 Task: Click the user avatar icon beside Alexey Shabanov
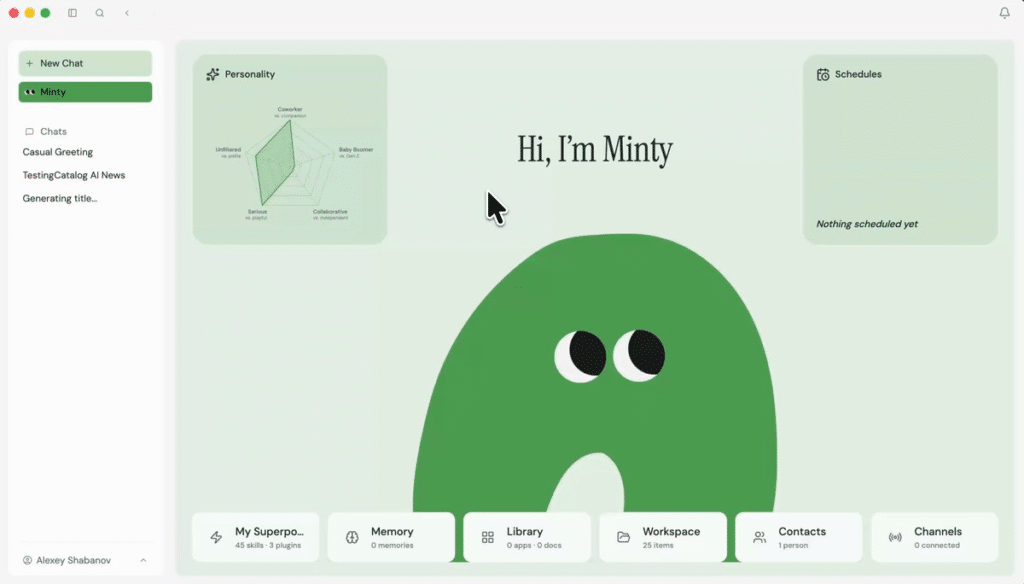tap(27, 560)
